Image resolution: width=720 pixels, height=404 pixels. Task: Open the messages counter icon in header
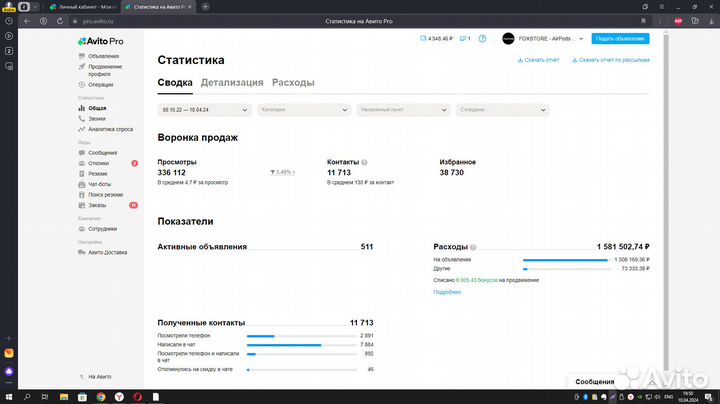[x=465, y=39]
